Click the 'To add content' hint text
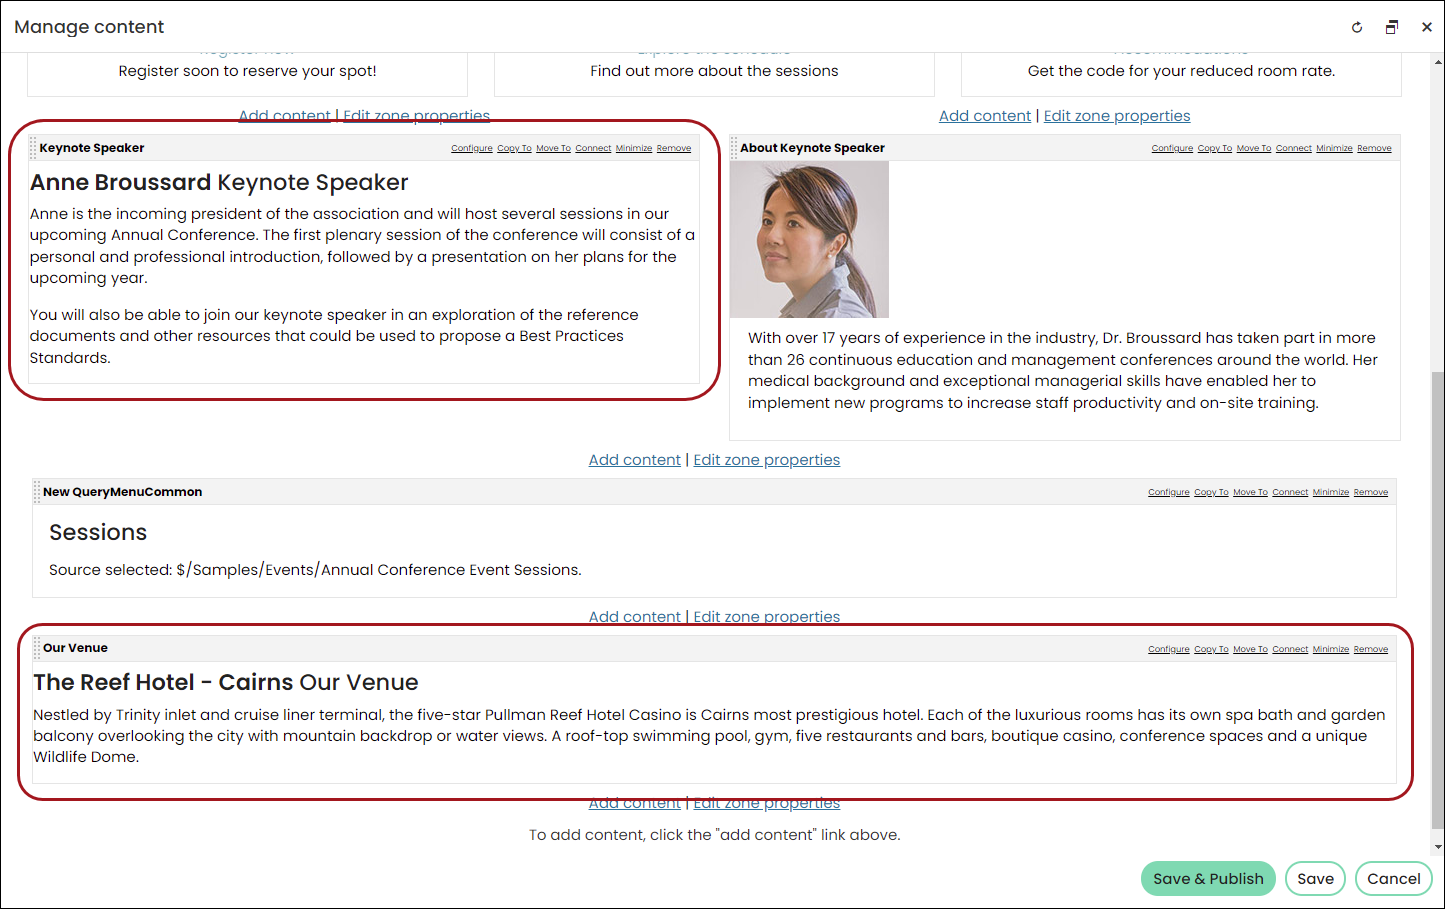1445x909 pixels. pos(715,835)
